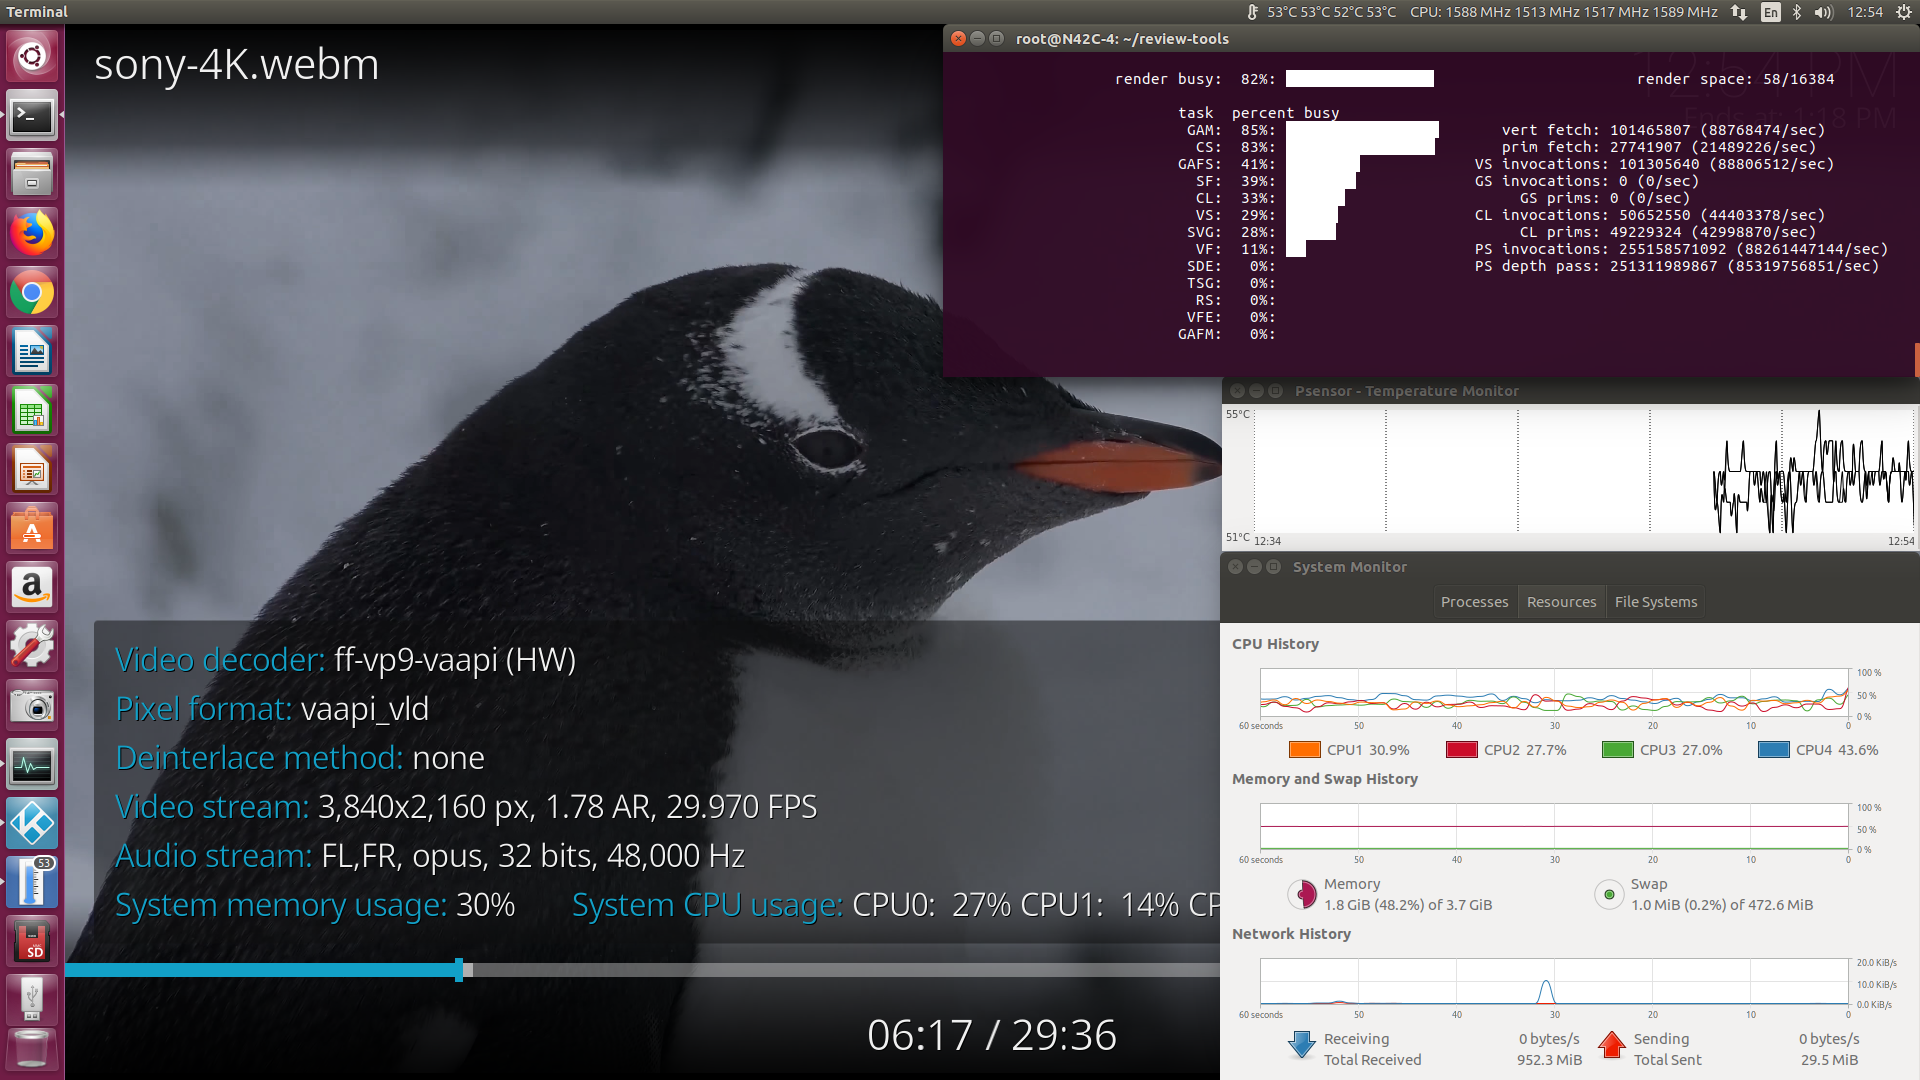Click the 'Video stream' resolution info line

[466, 807]
